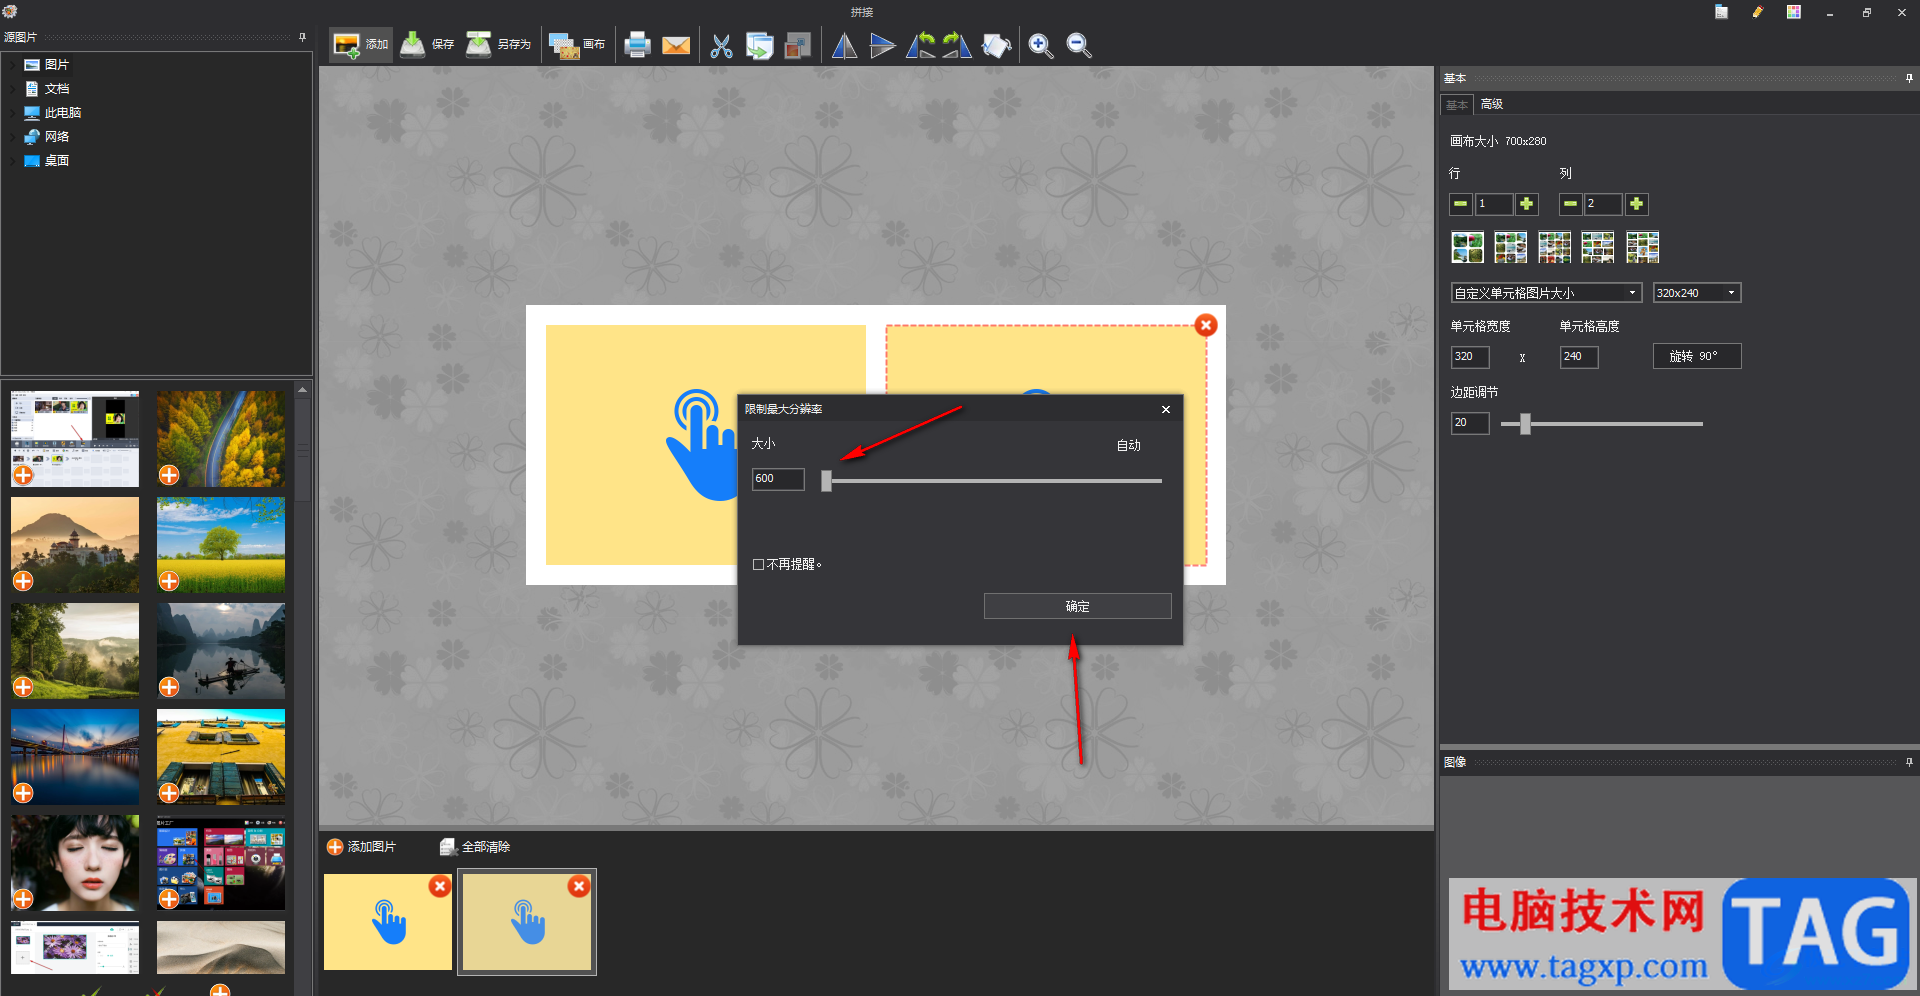Screen dimensions: 1920x996
Task: Click the color grid icon in the title bar
Action: tap(1794, 12)
